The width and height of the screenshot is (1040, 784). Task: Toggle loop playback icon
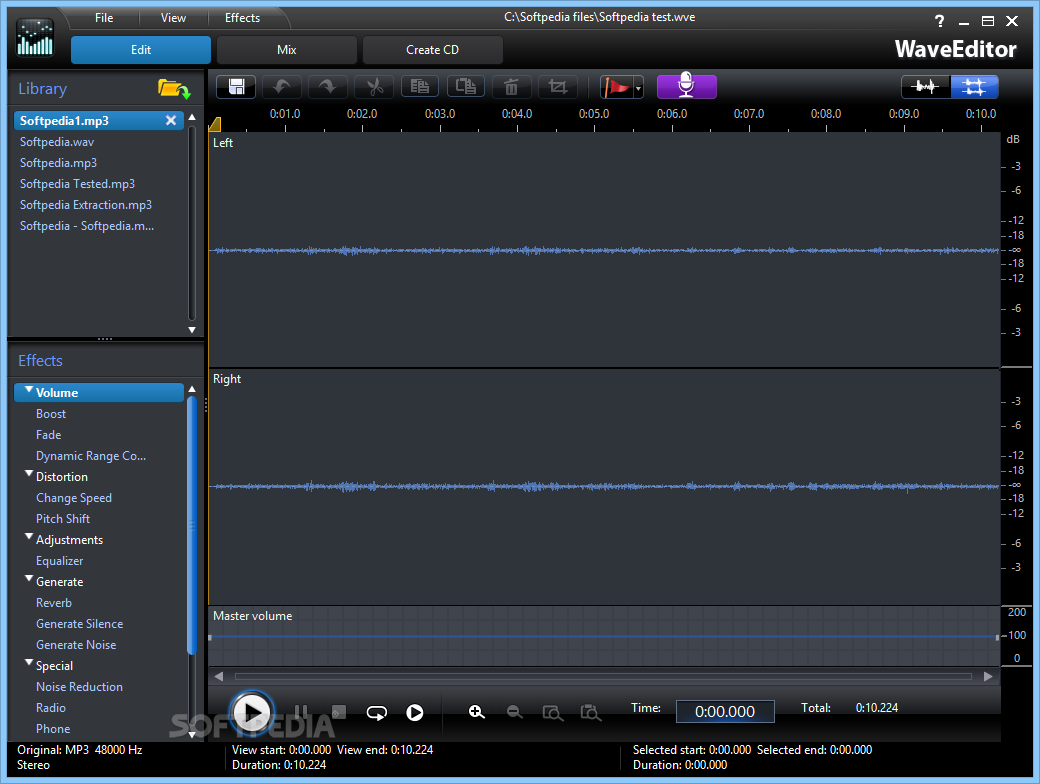coord(377,713)
